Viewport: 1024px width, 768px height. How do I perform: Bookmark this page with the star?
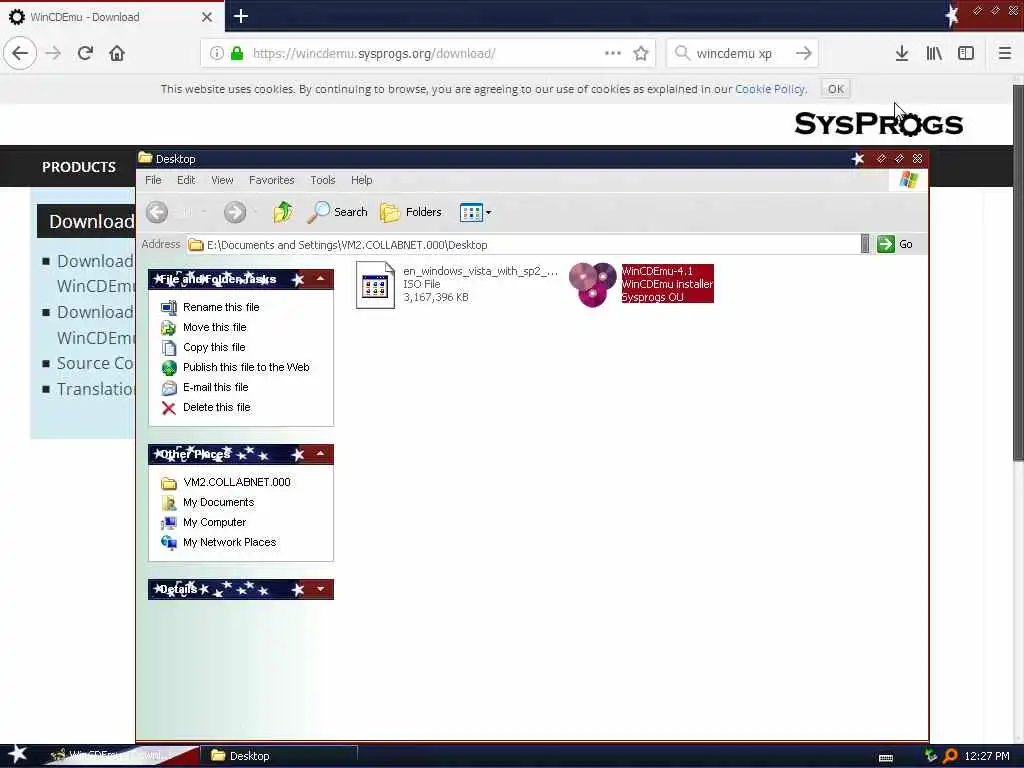(x=641, y=53)
